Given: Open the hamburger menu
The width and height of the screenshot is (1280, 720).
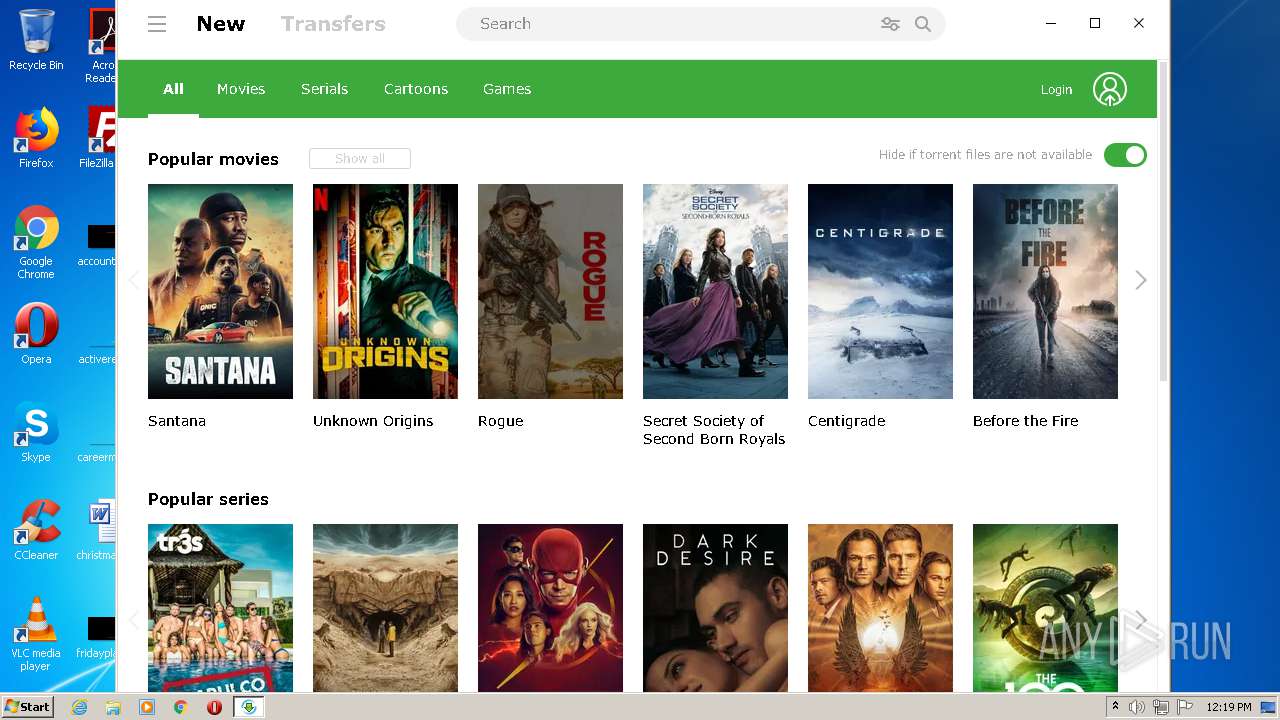Looking at the screenshot, I should (157, 24).
